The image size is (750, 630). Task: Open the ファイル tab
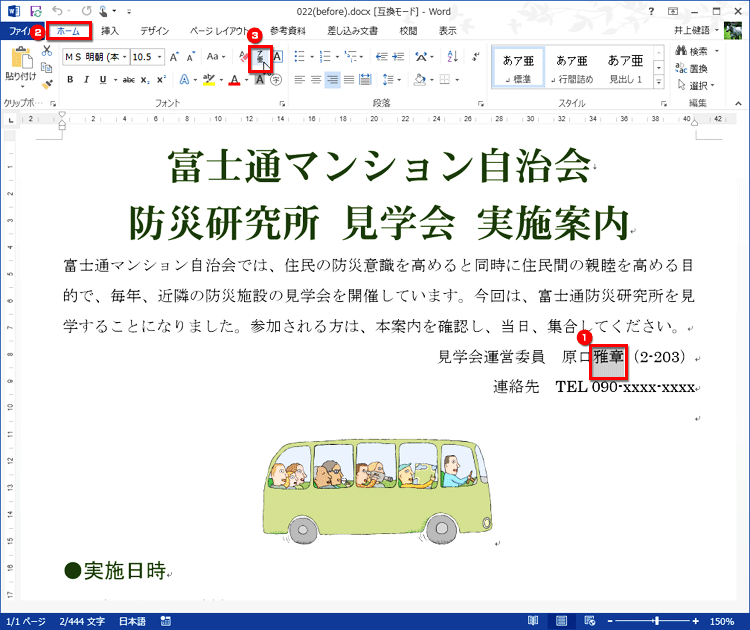[x=20, y=31]
